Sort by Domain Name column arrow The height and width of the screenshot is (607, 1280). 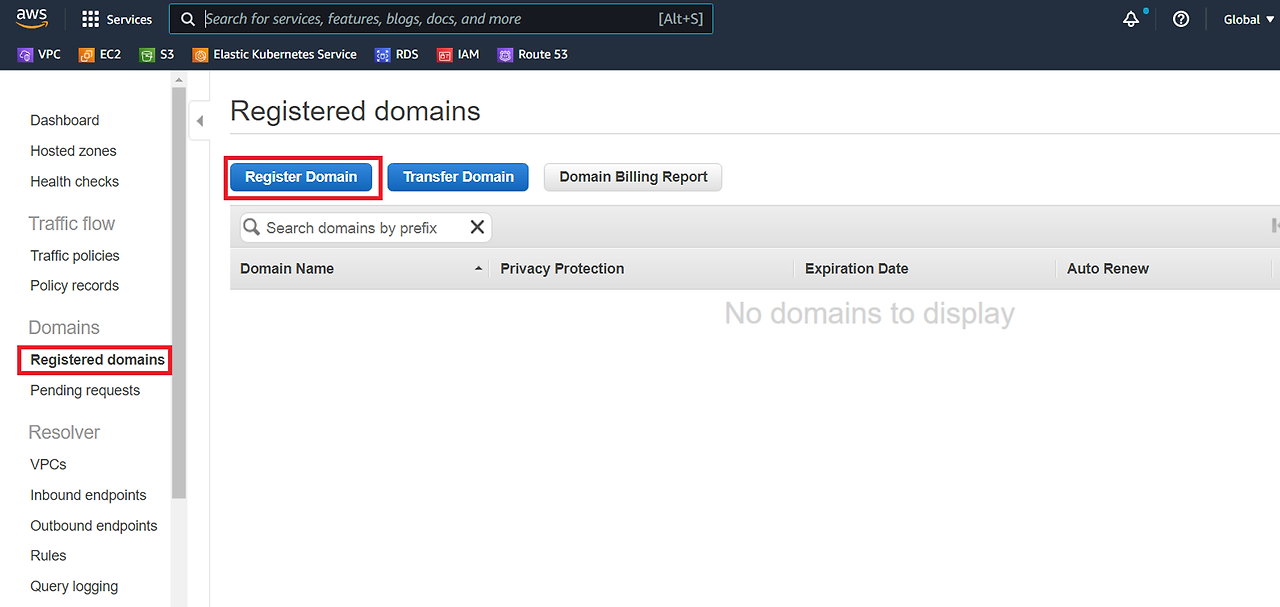pyautogui.click(x=478, y=269)
